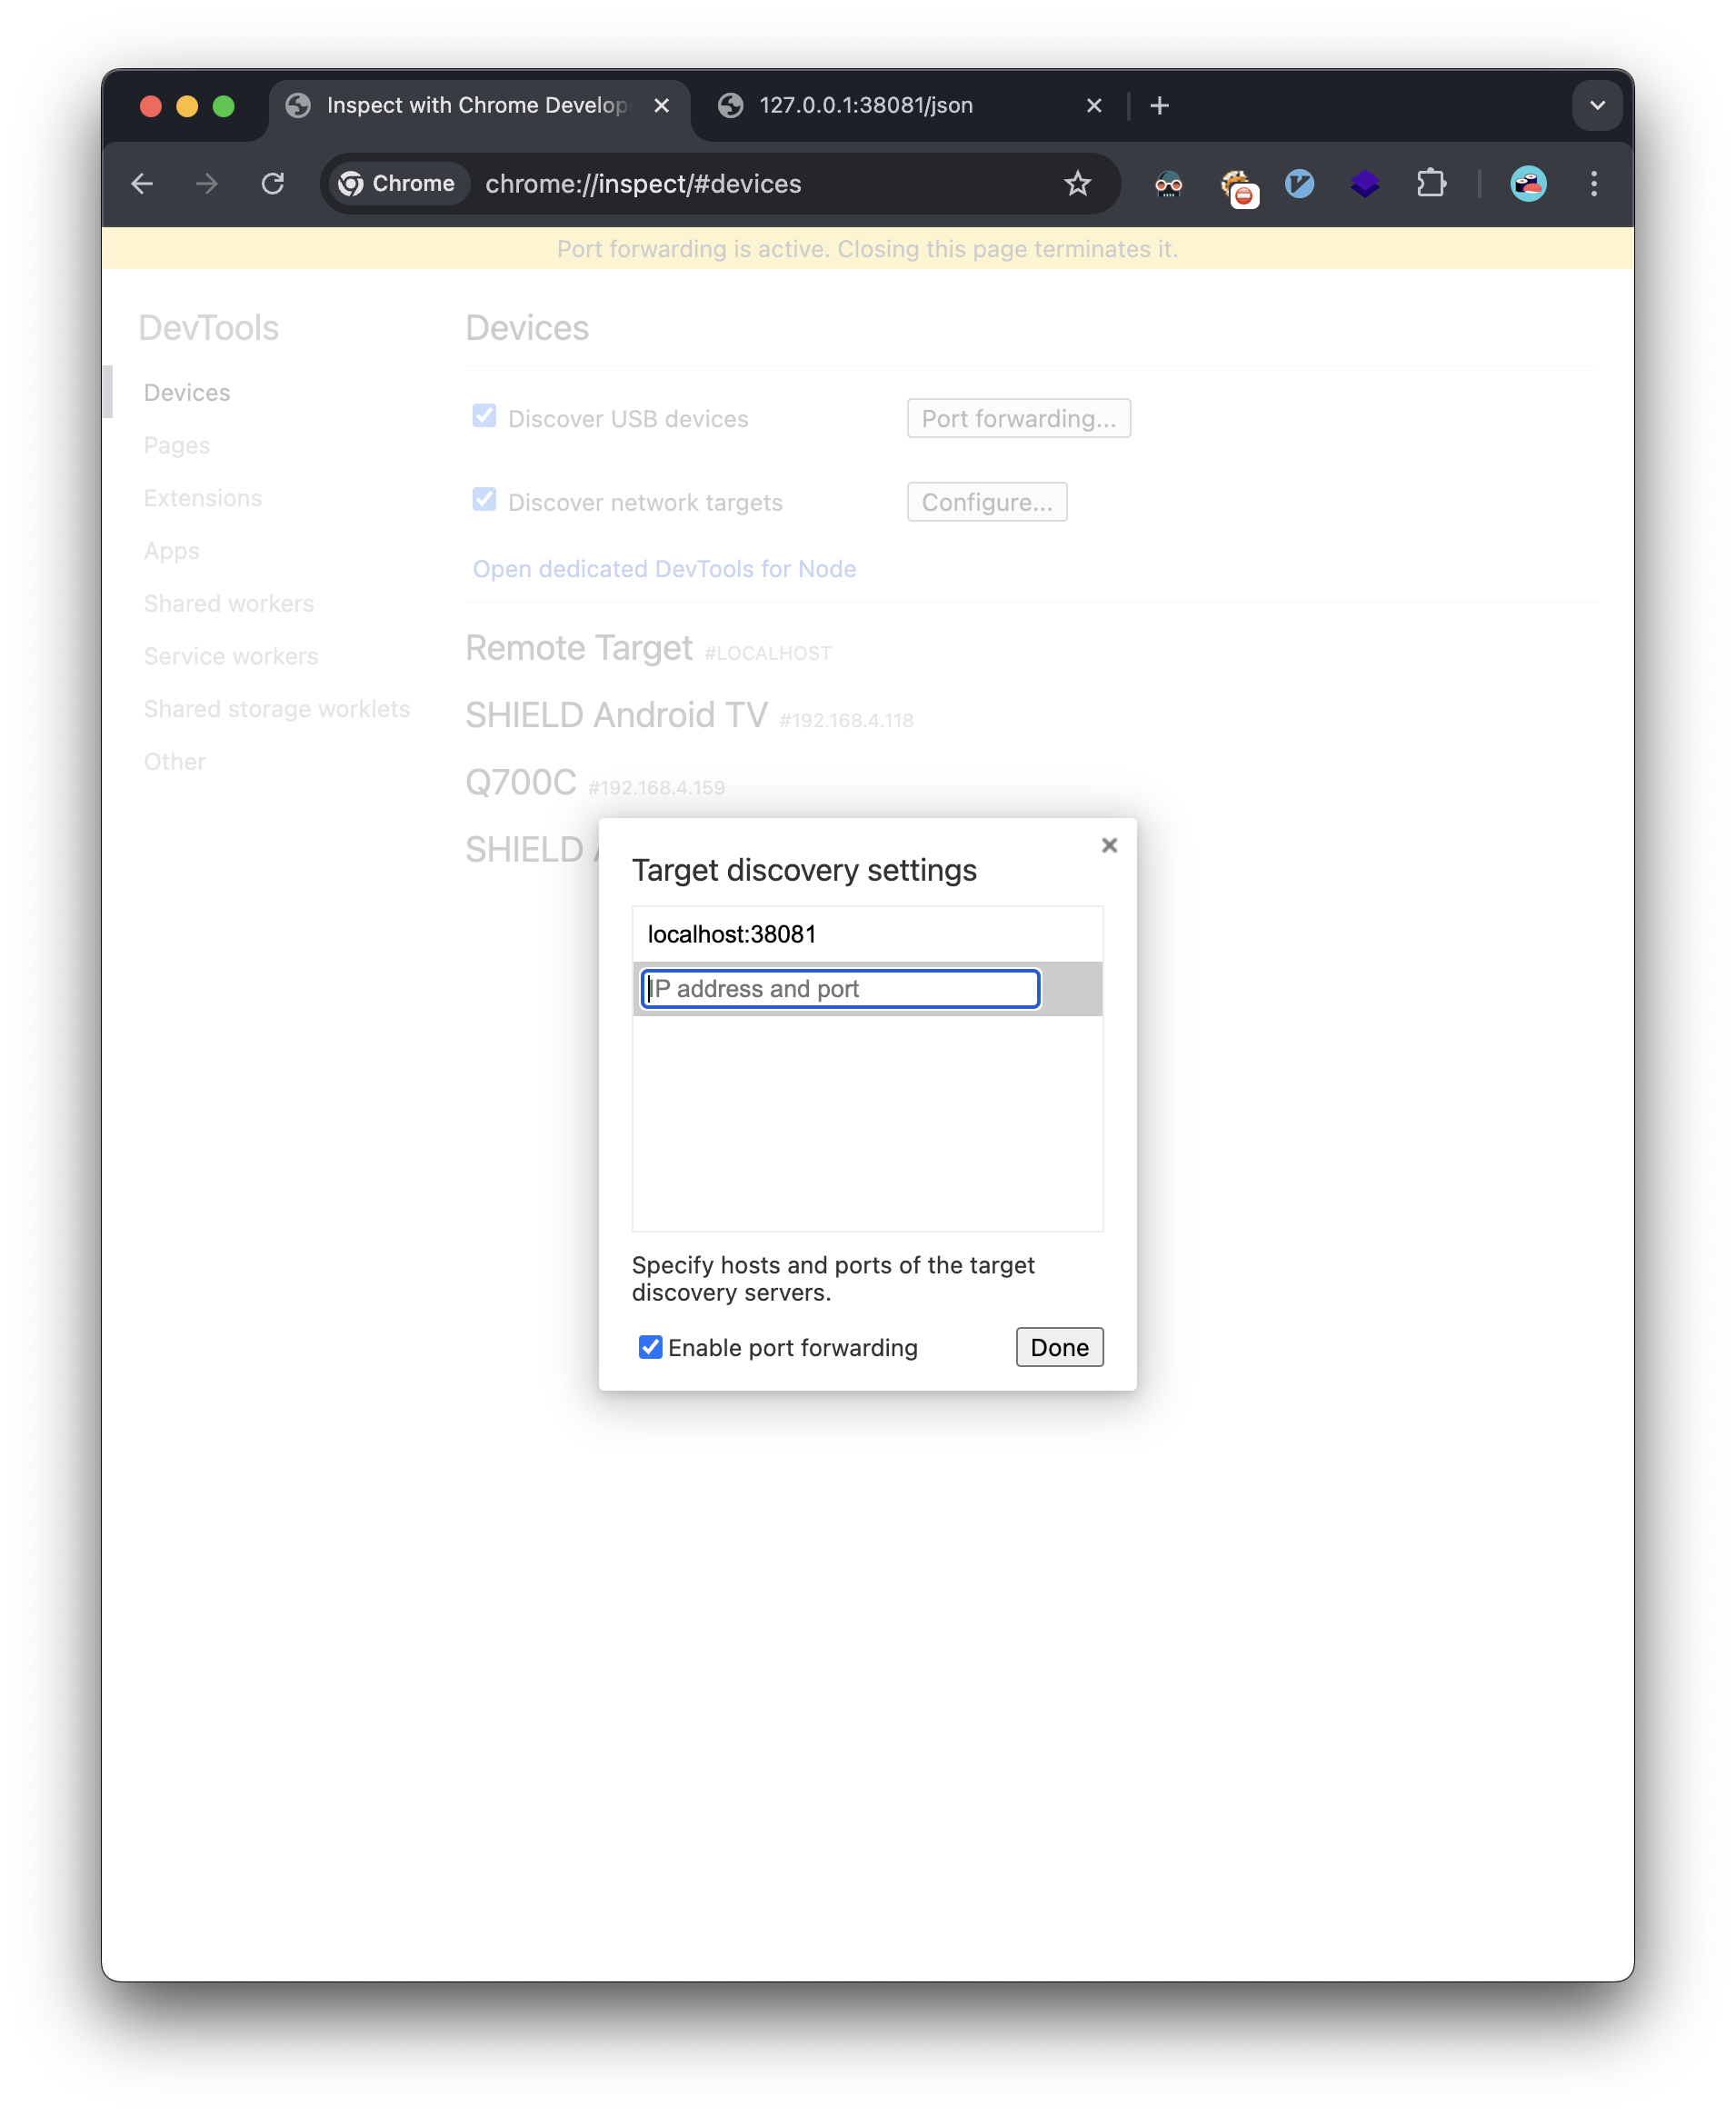Image resolution: width=1736 pixels, height=2116 pixels.
Task: Bookmark this page with the star icon
Action: pos(1077,184)
